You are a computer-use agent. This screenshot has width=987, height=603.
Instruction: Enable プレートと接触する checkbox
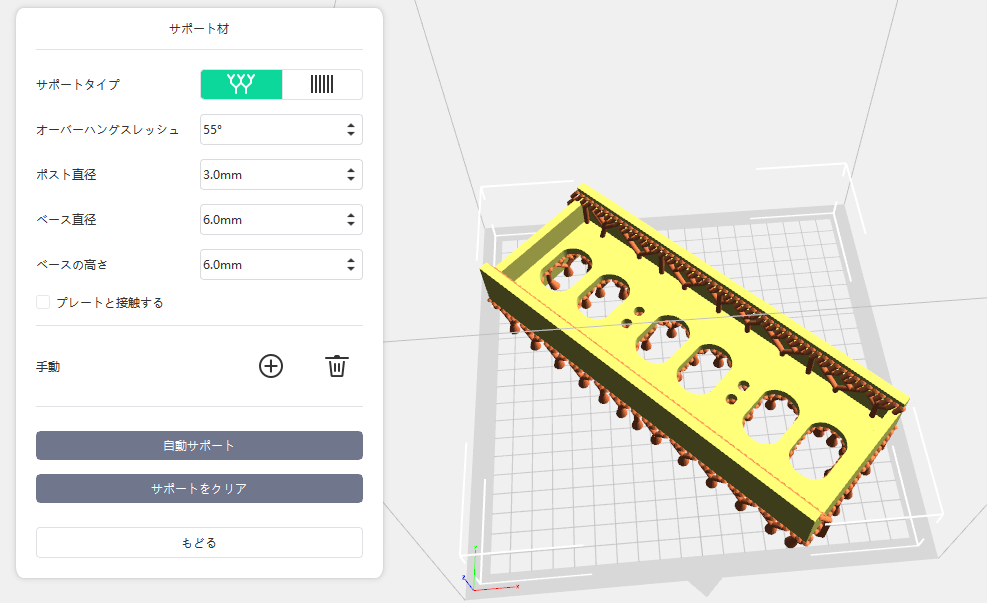tap(43, 303)
